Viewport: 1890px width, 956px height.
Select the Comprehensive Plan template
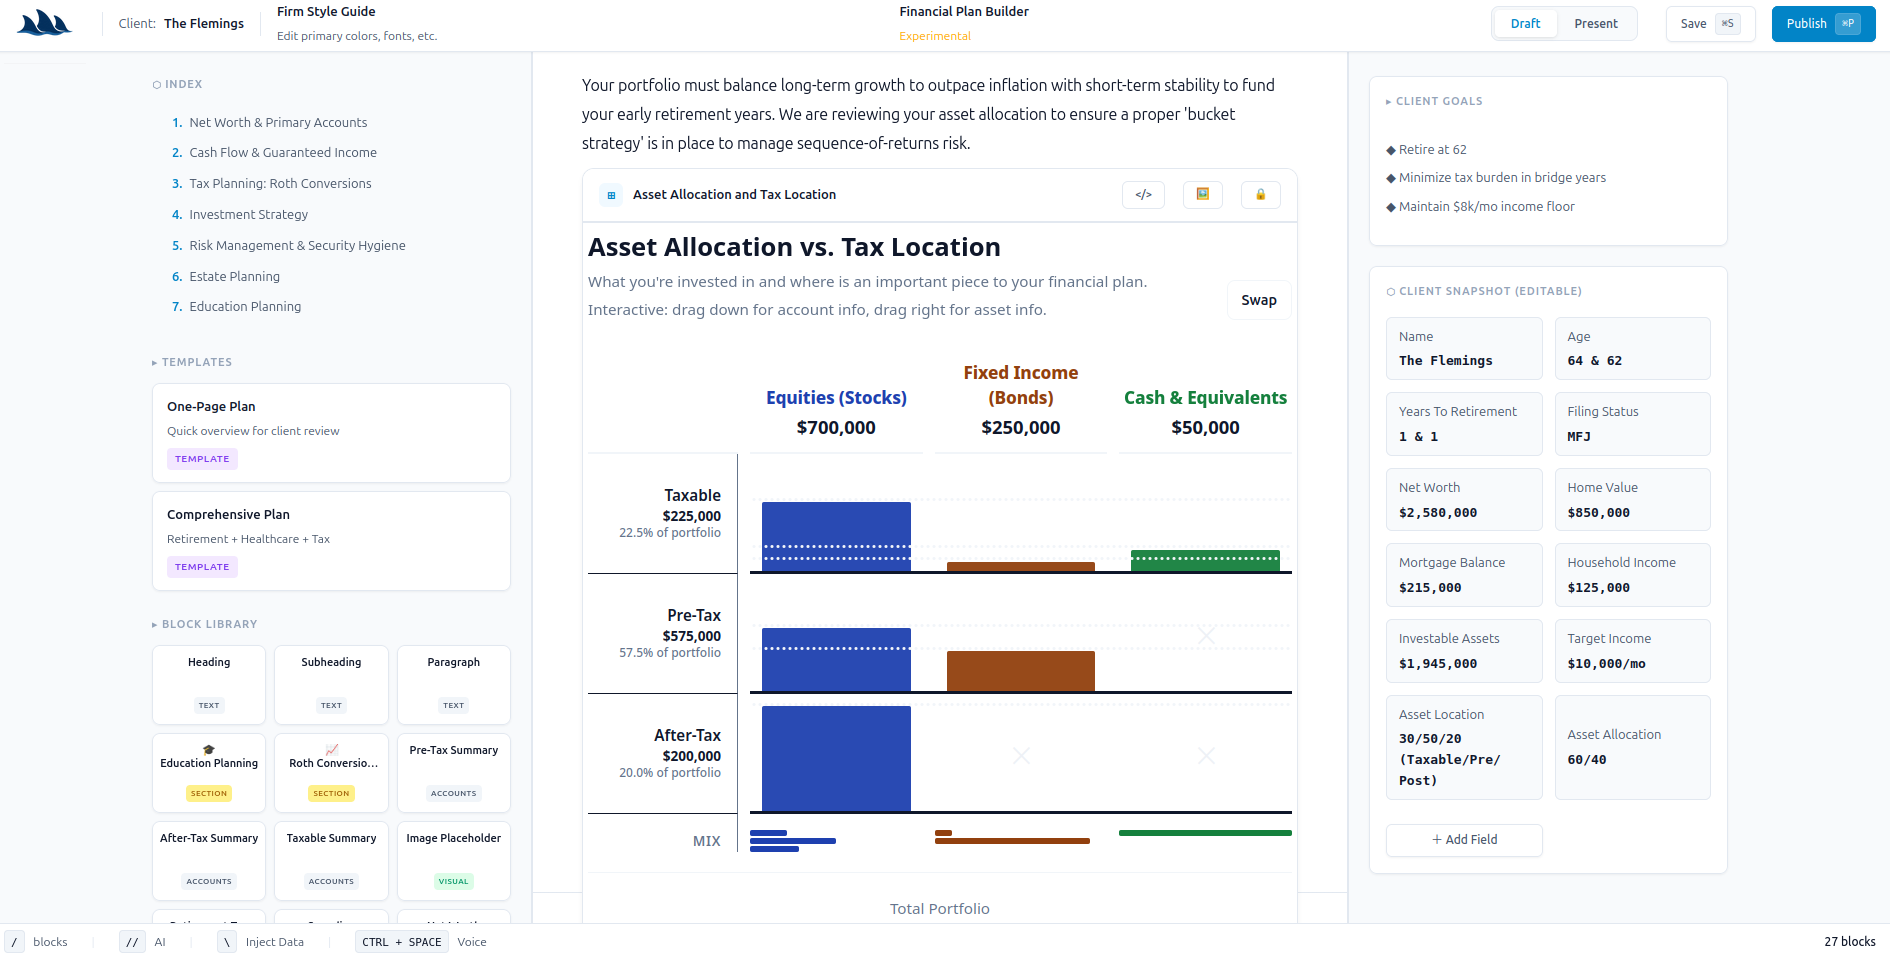(331, 541)
